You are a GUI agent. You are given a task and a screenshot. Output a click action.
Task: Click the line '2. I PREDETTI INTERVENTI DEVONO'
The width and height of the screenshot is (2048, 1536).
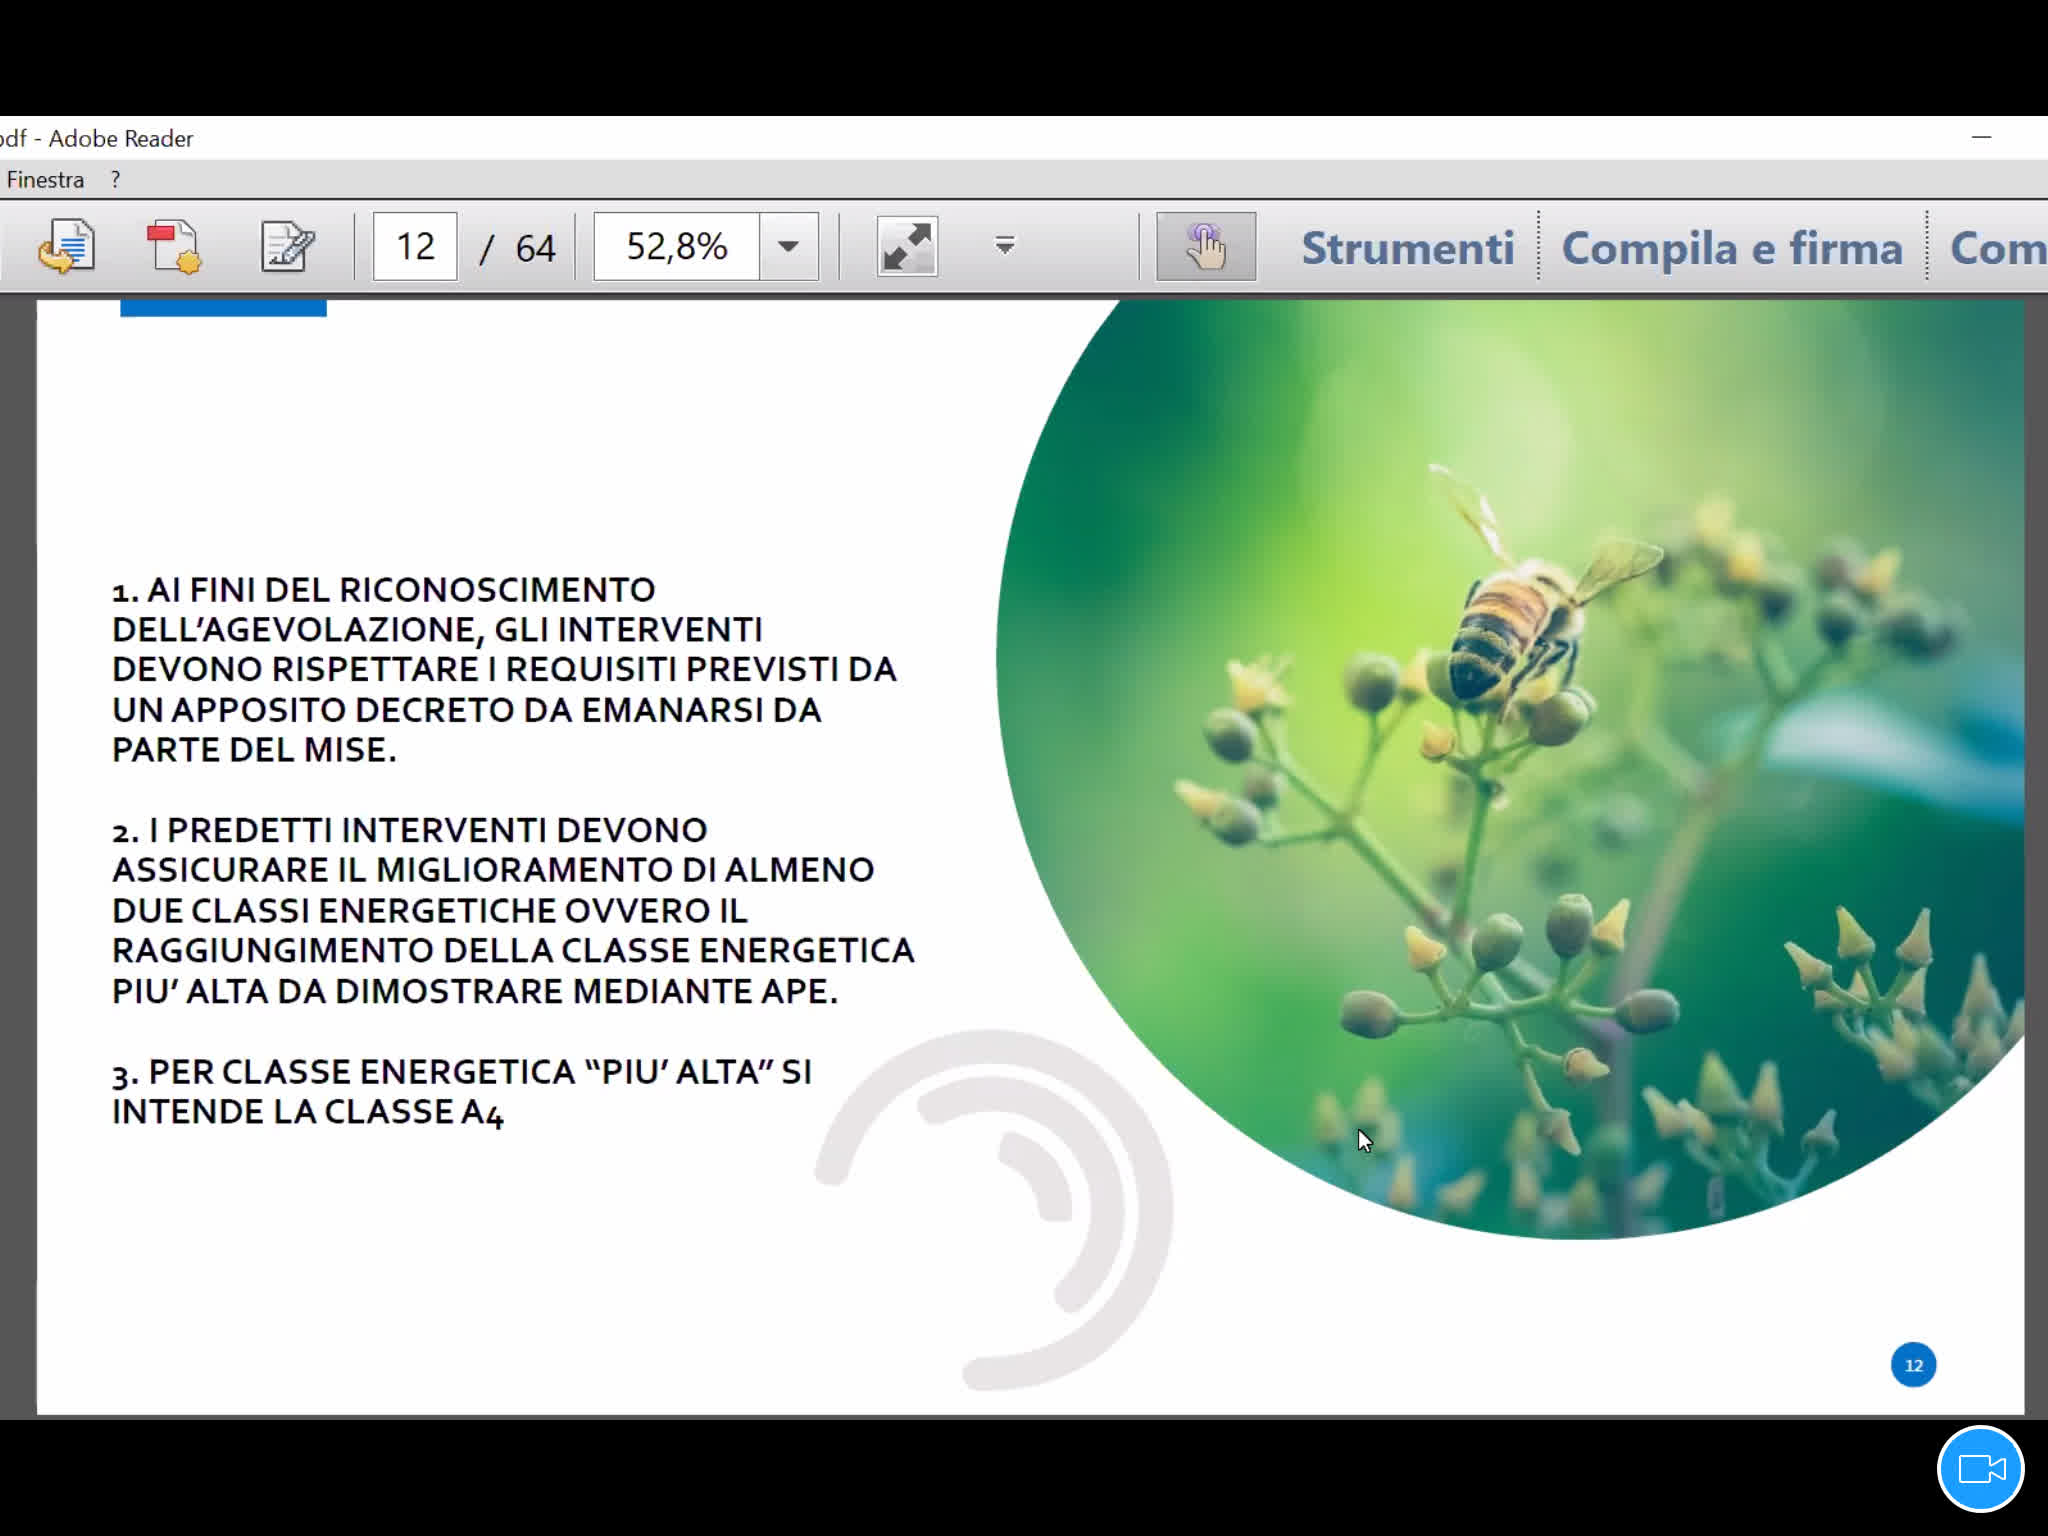[409, 830]
